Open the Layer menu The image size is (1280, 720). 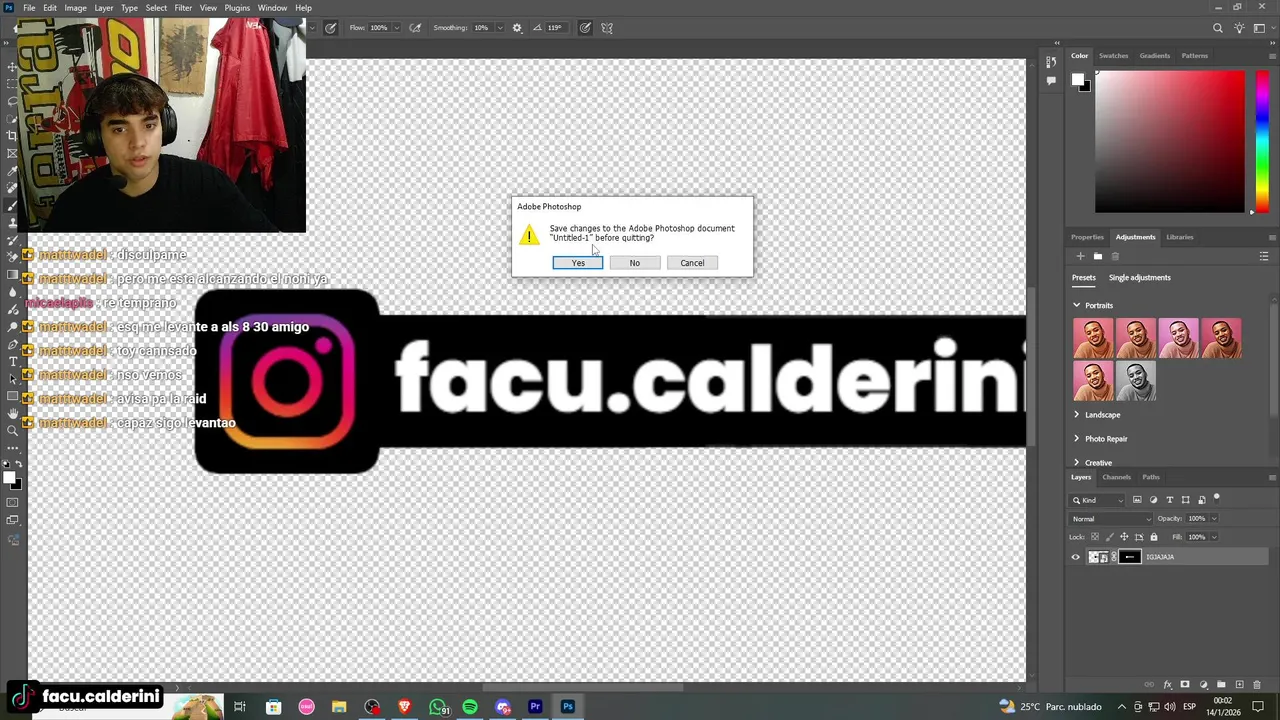(x=104, y=8)
